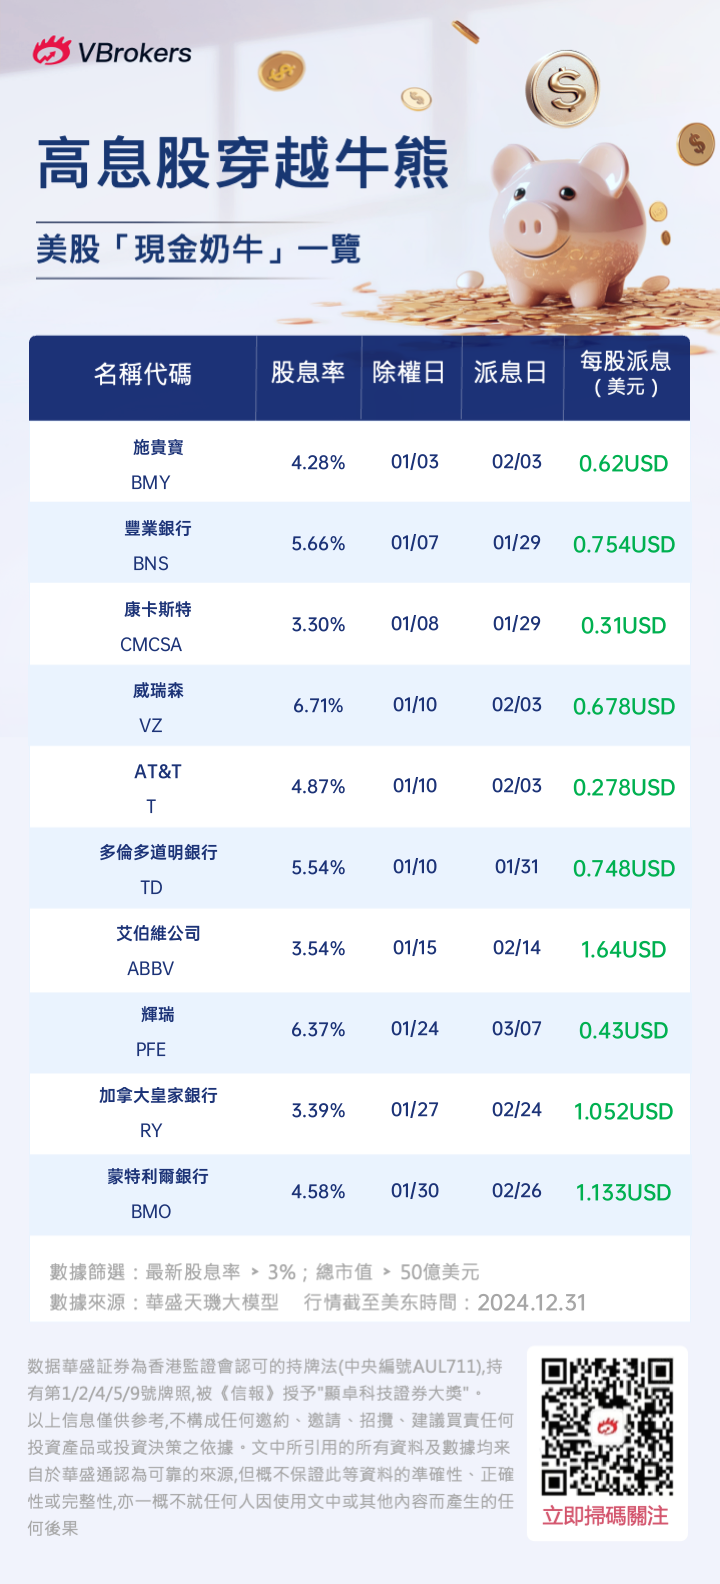Screen dimensions: 720x1584
Task: Open the 施貴寶 BMY stock name
Action: click(x=158, y=447)
